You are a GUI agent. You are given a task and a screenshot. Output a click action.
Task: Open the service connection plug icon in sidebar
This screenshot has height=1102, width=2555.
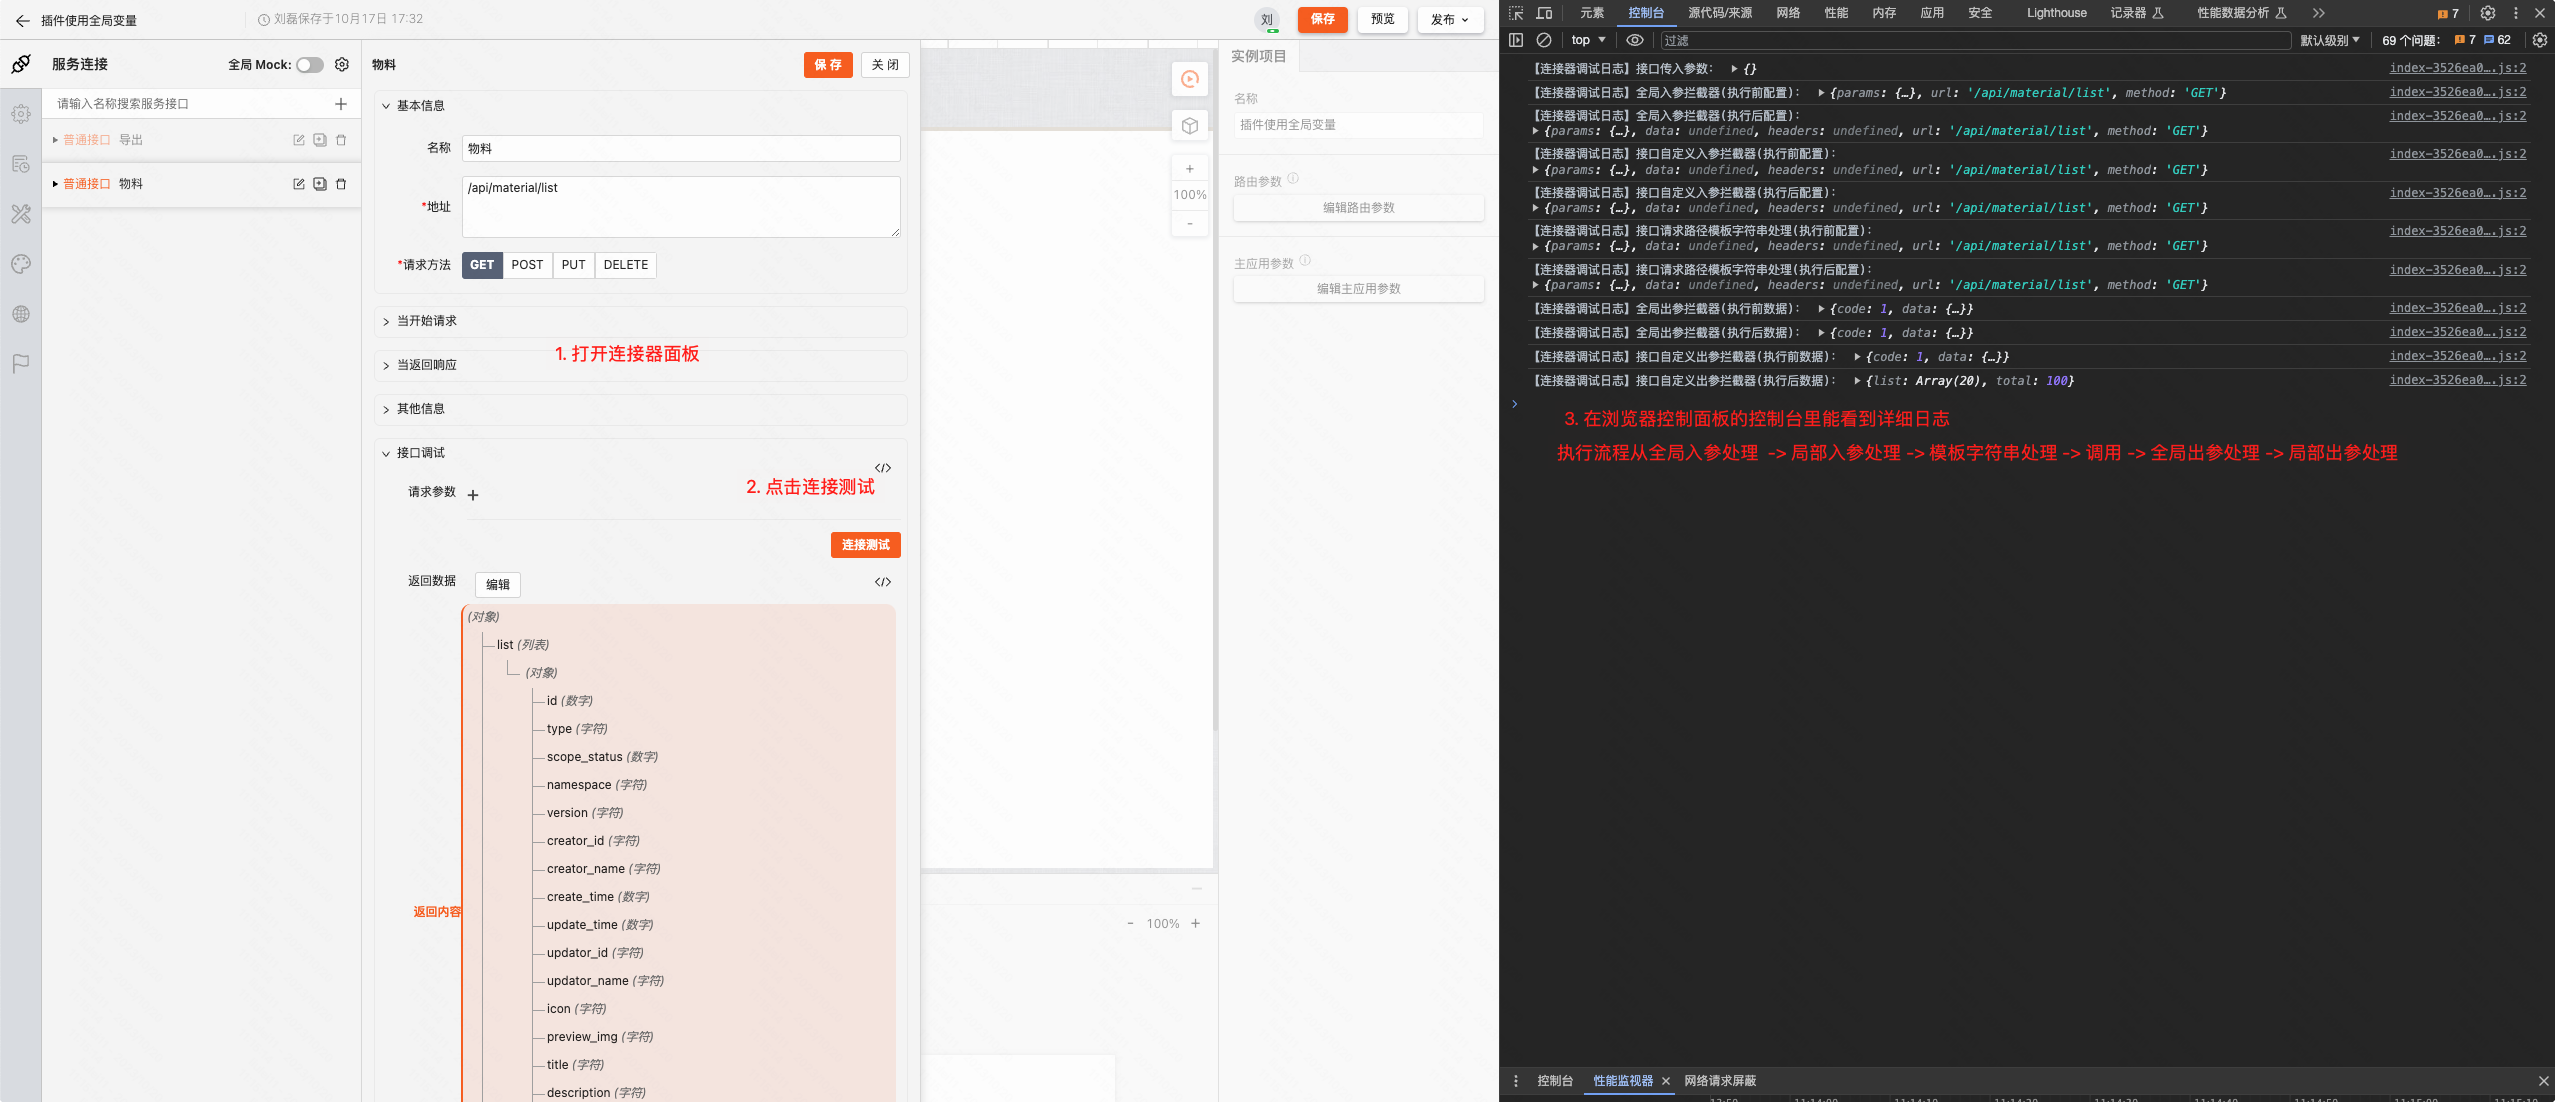pos(21,64)
